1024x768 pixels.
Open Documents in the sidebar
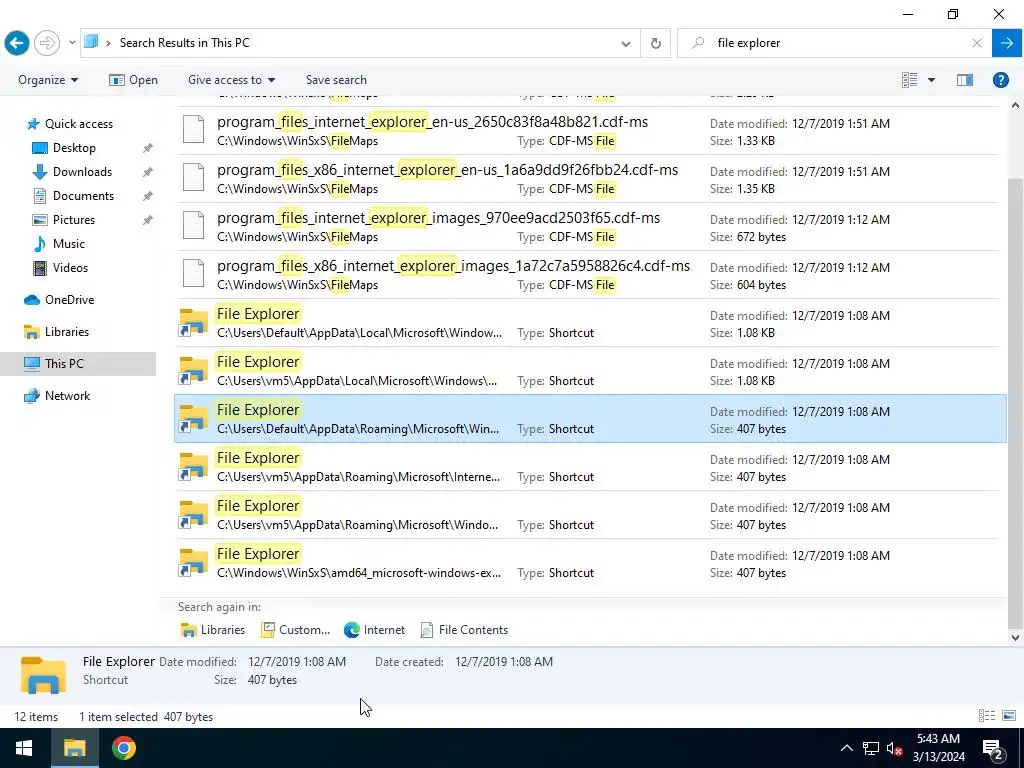[83, 196]
